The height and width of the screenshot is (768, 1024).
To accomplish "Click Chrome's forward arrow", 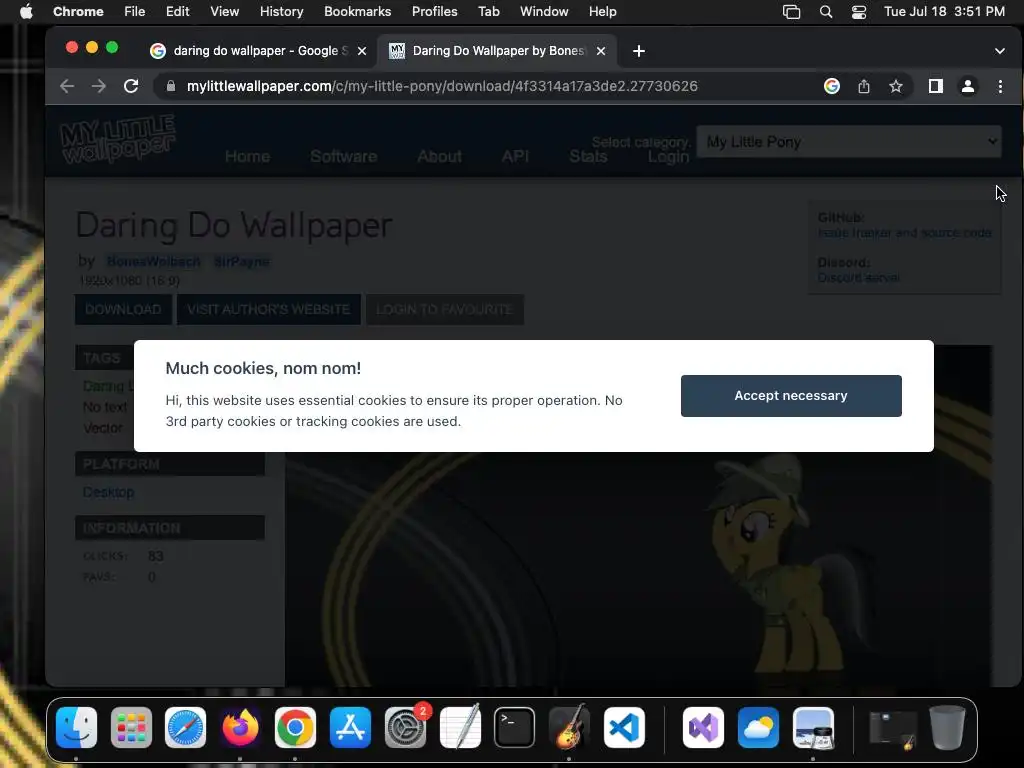I will pyautogui.click(x=99, y=86).
